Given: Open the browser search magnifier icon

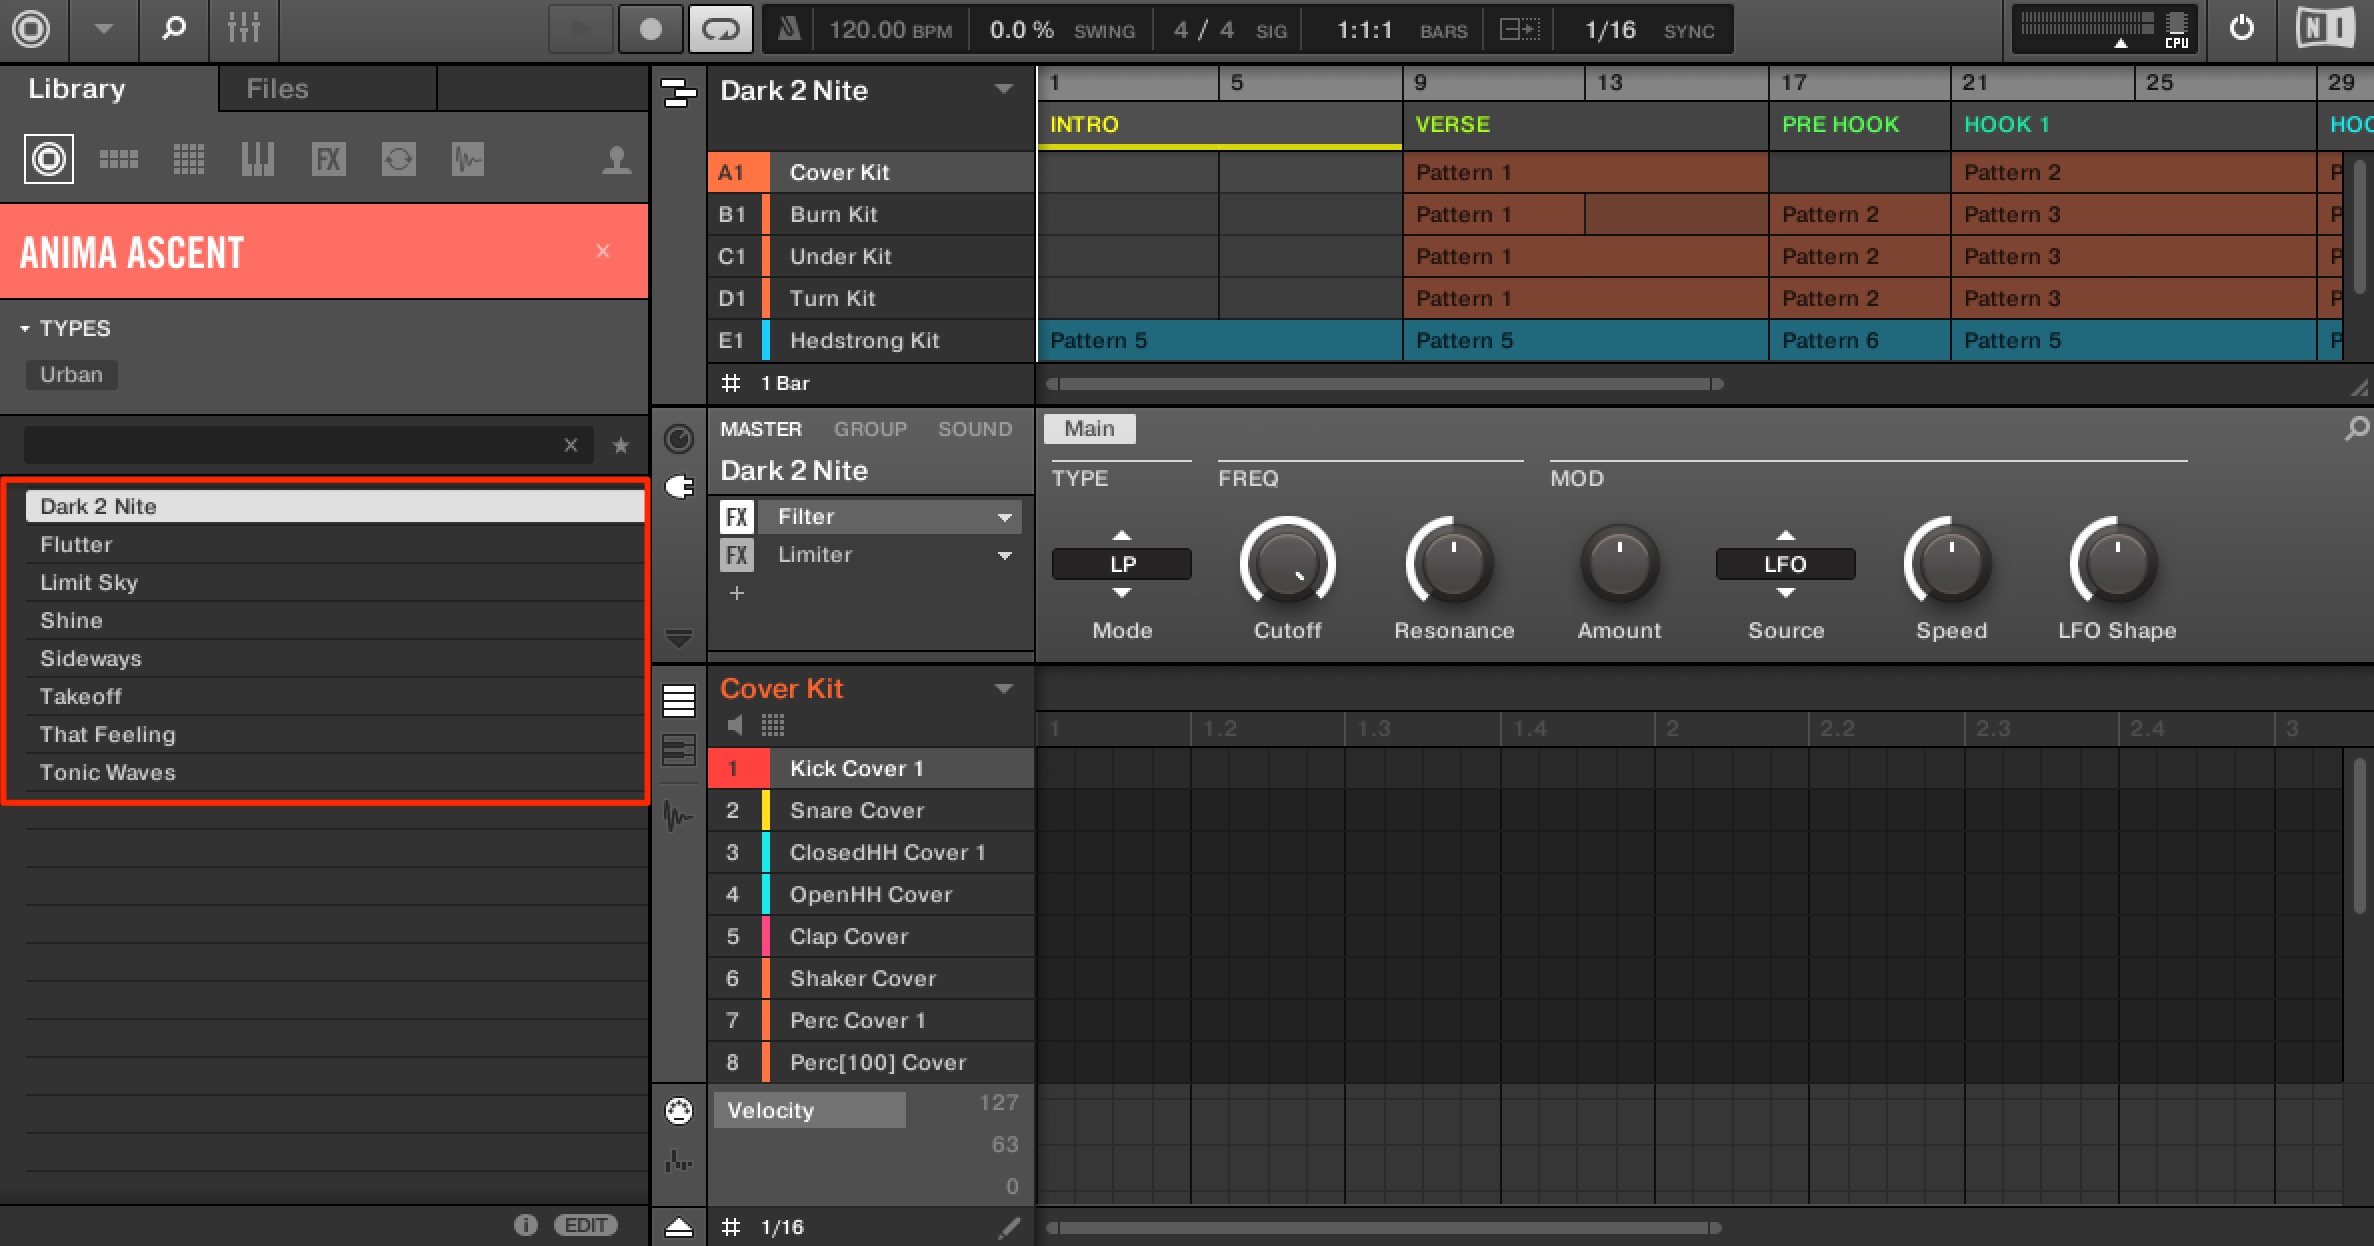Looking at the screenshot, I should coord(174,29).
